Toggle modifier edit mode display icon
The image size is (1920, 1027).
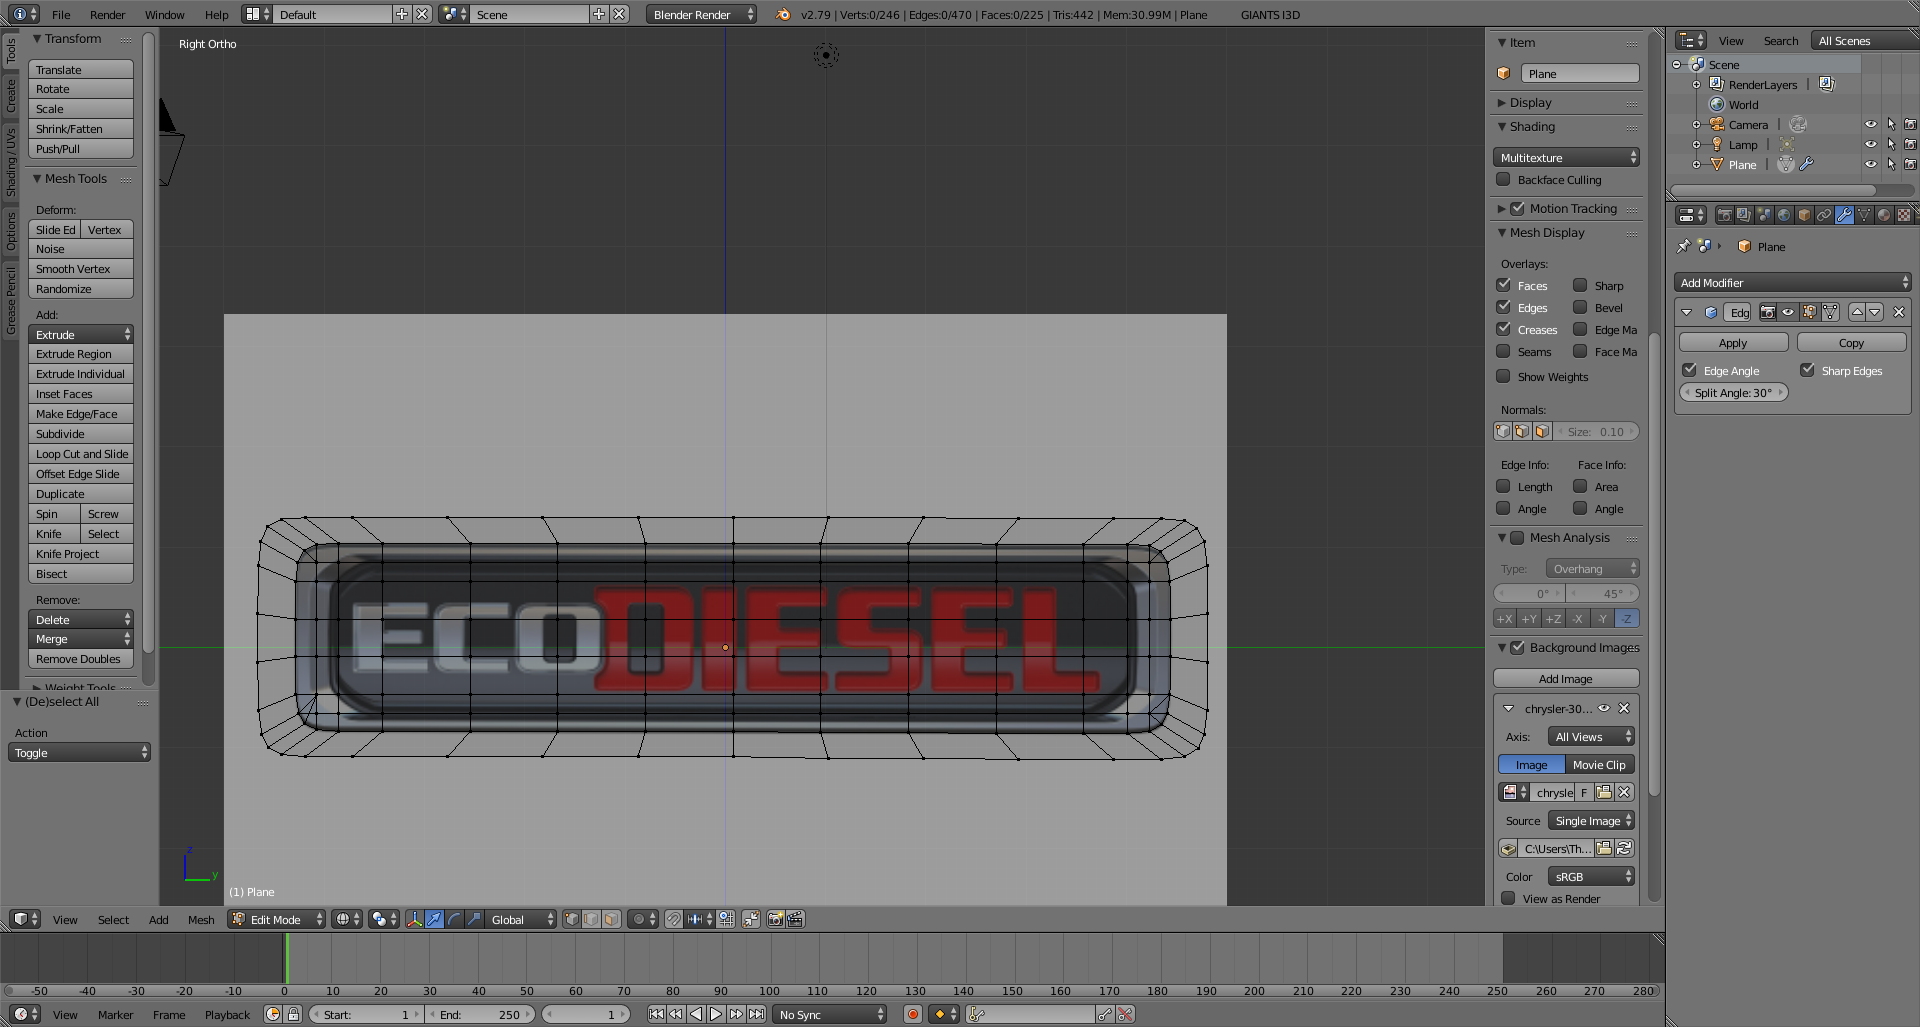pyautogui.click(x=1808, y=312)
